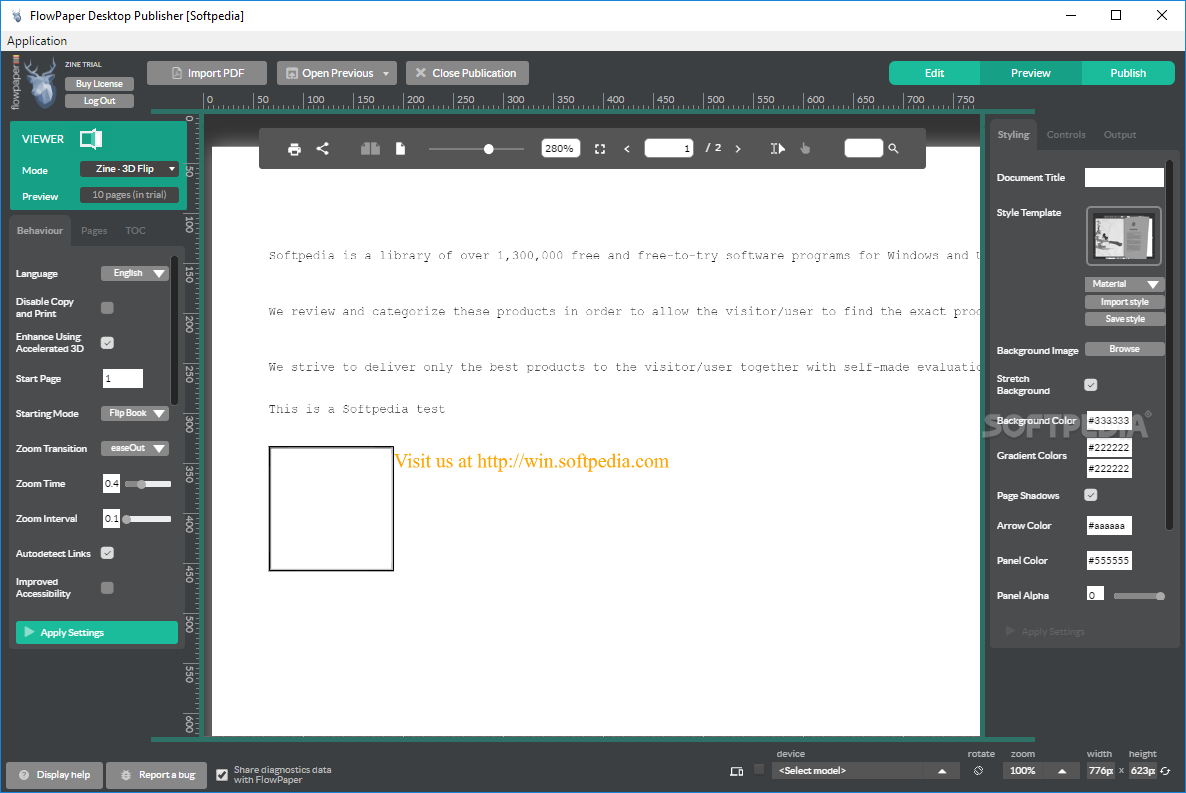Viewport: 1186px width, 793px height.
Task: Switch to two-page view icon
Action: click(x=371, y=148)
